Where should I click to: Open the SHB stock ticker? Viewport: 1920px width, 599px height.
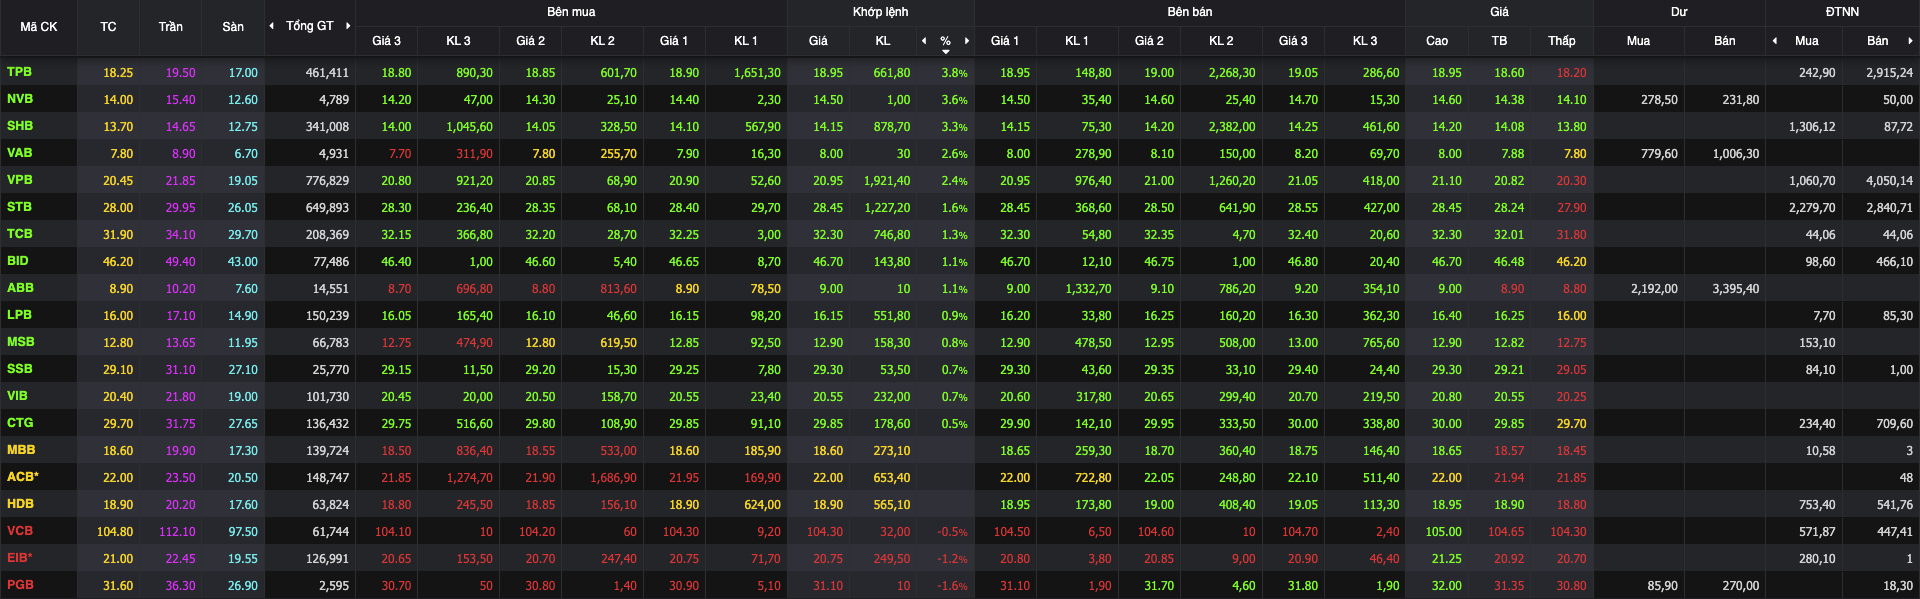(20, 126)
